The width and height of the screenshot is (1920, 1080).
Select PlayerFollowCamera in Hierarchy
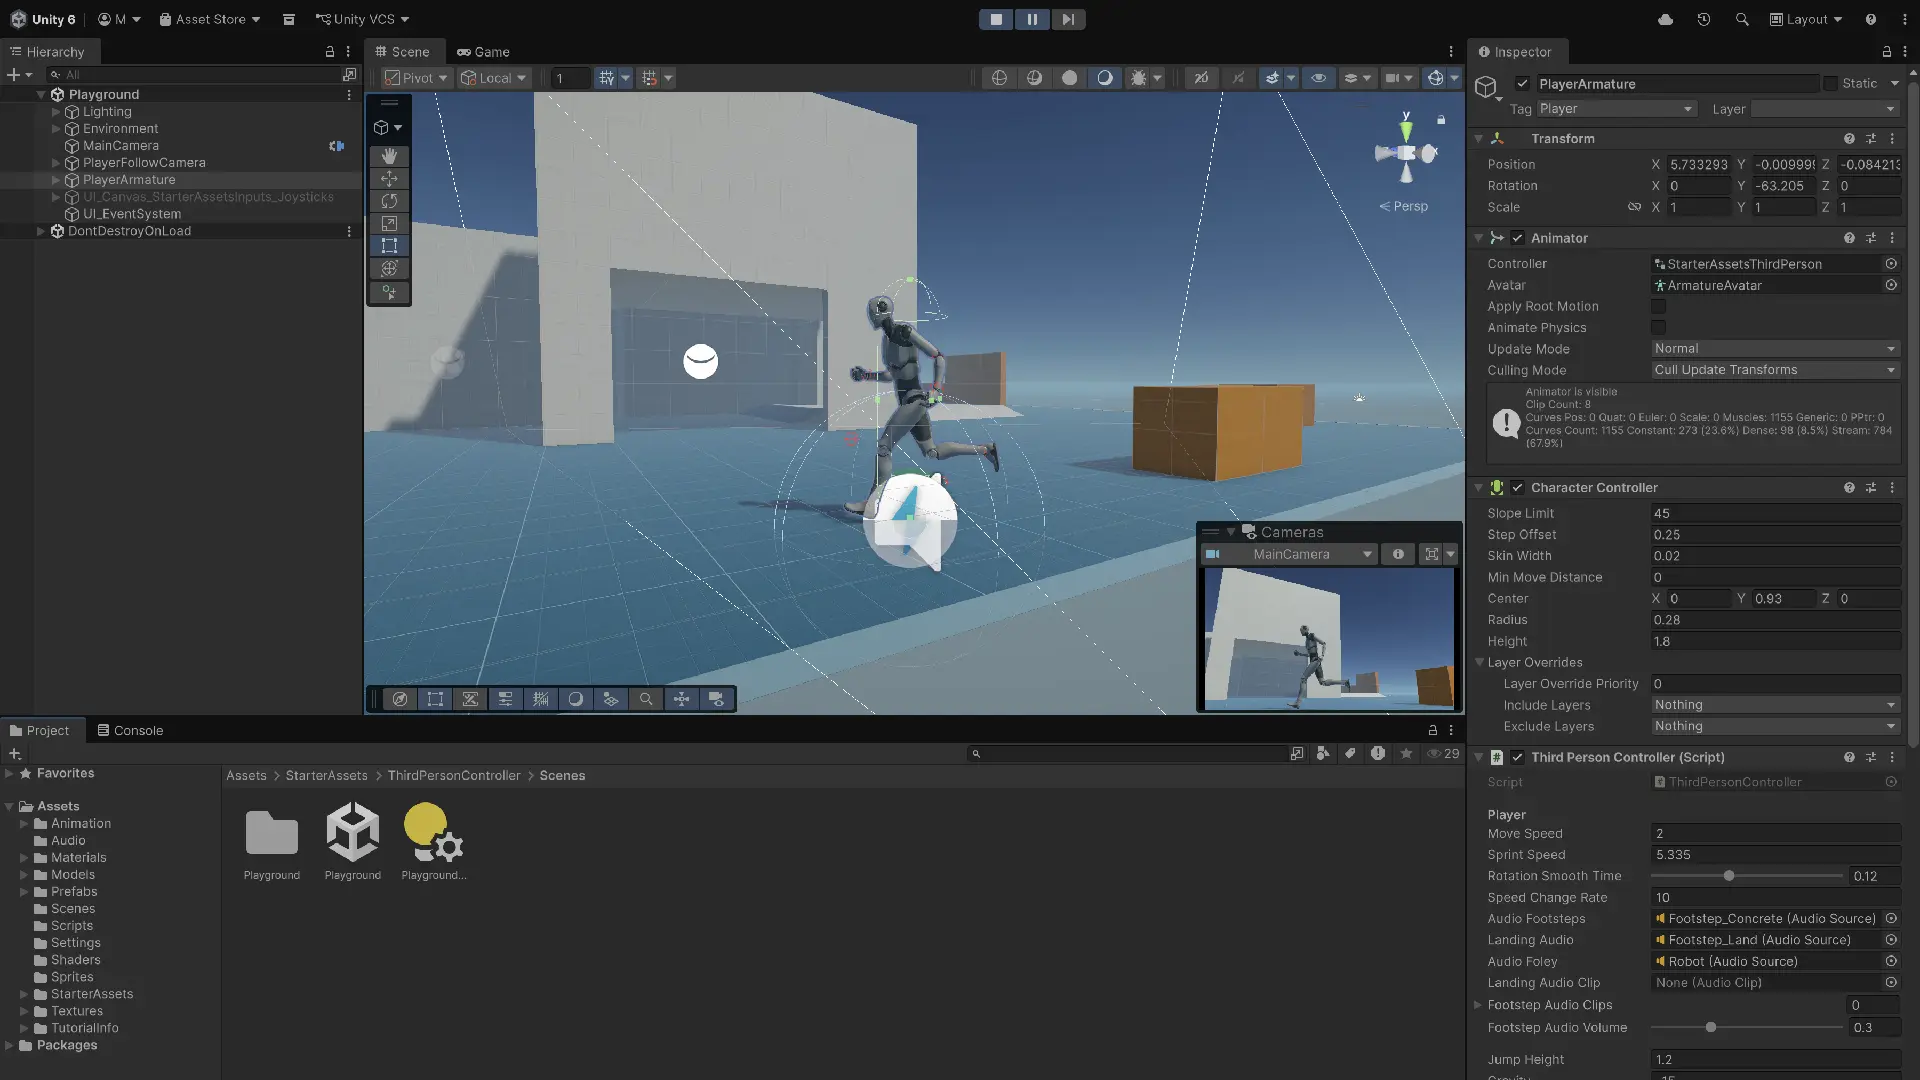[x=144, y=163]
